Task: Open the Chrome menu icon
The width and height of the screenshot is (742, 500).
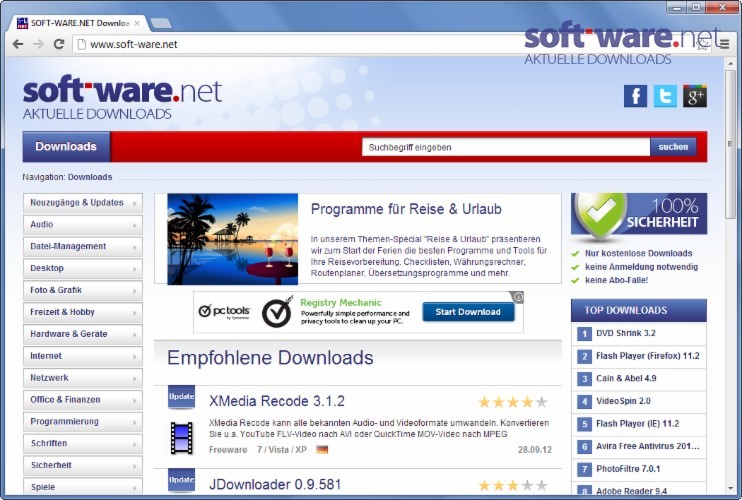Action: (724, 44)
